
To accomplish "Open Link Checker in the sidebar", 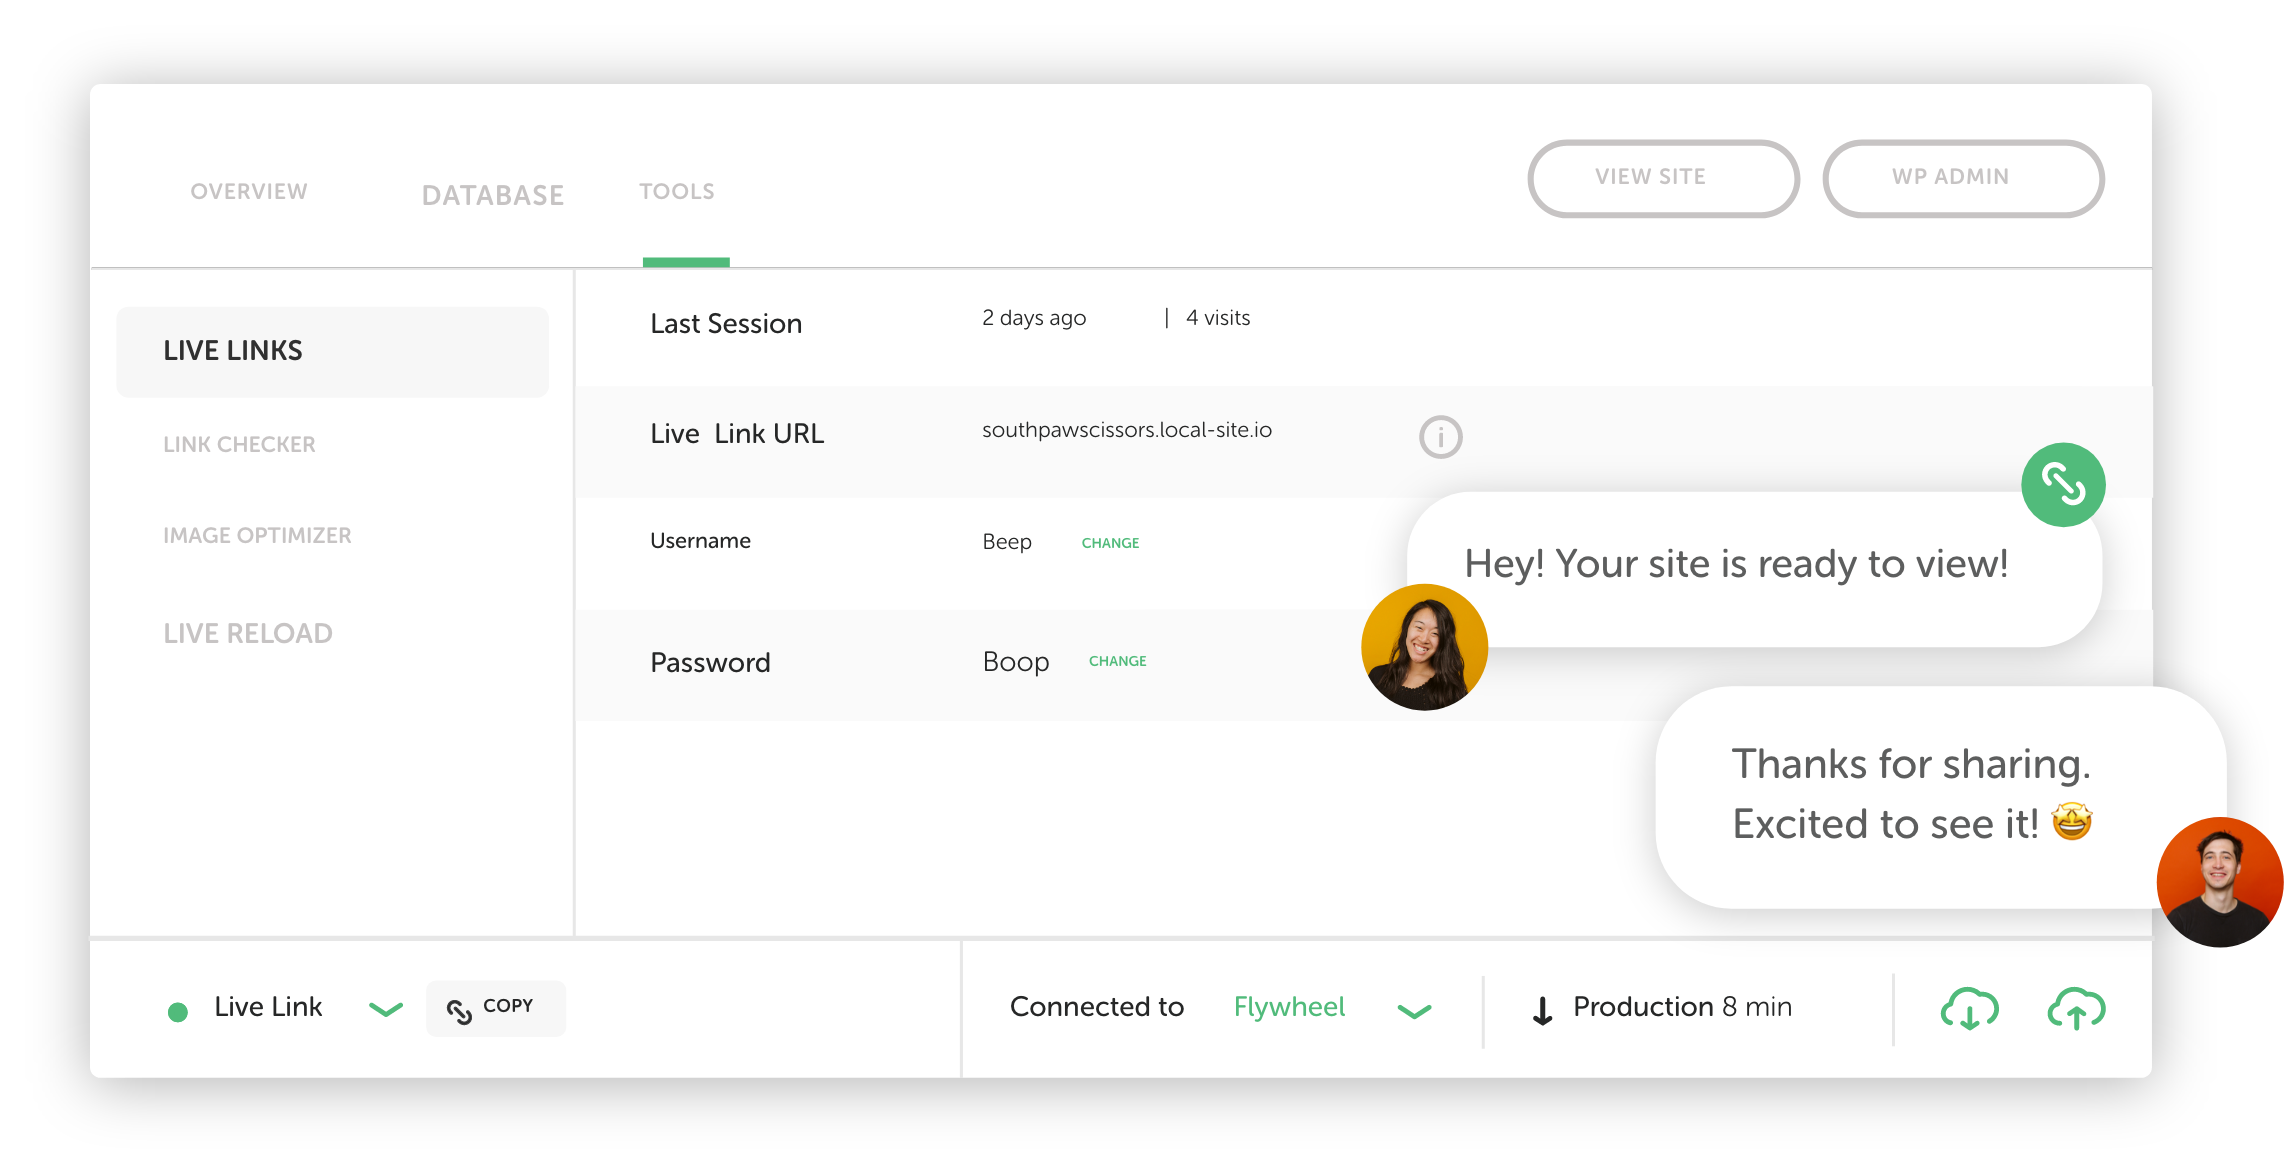I will (239, 444).
